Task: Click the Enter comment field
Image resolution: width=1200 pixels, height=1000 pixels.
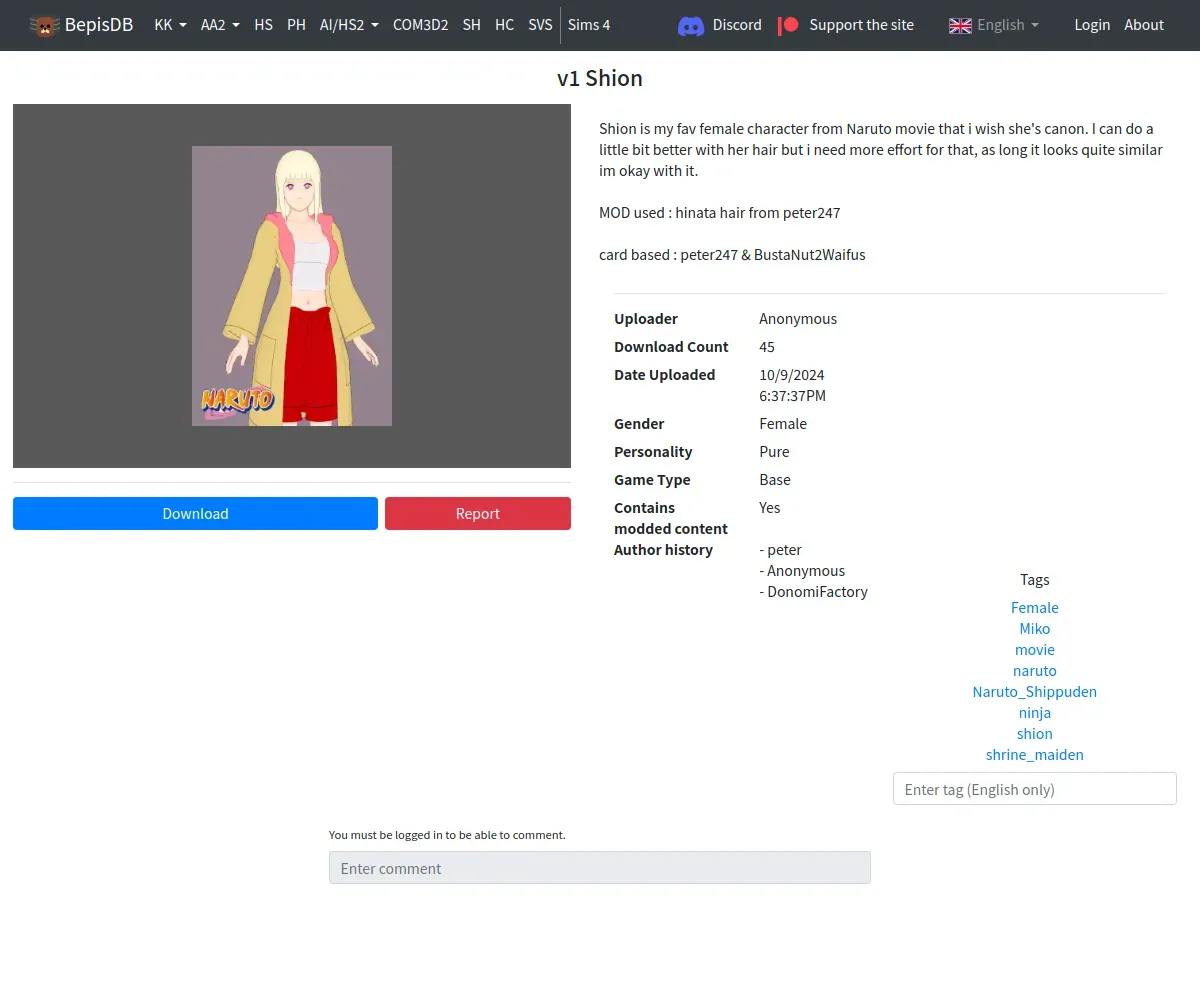Action: [600, 868]
